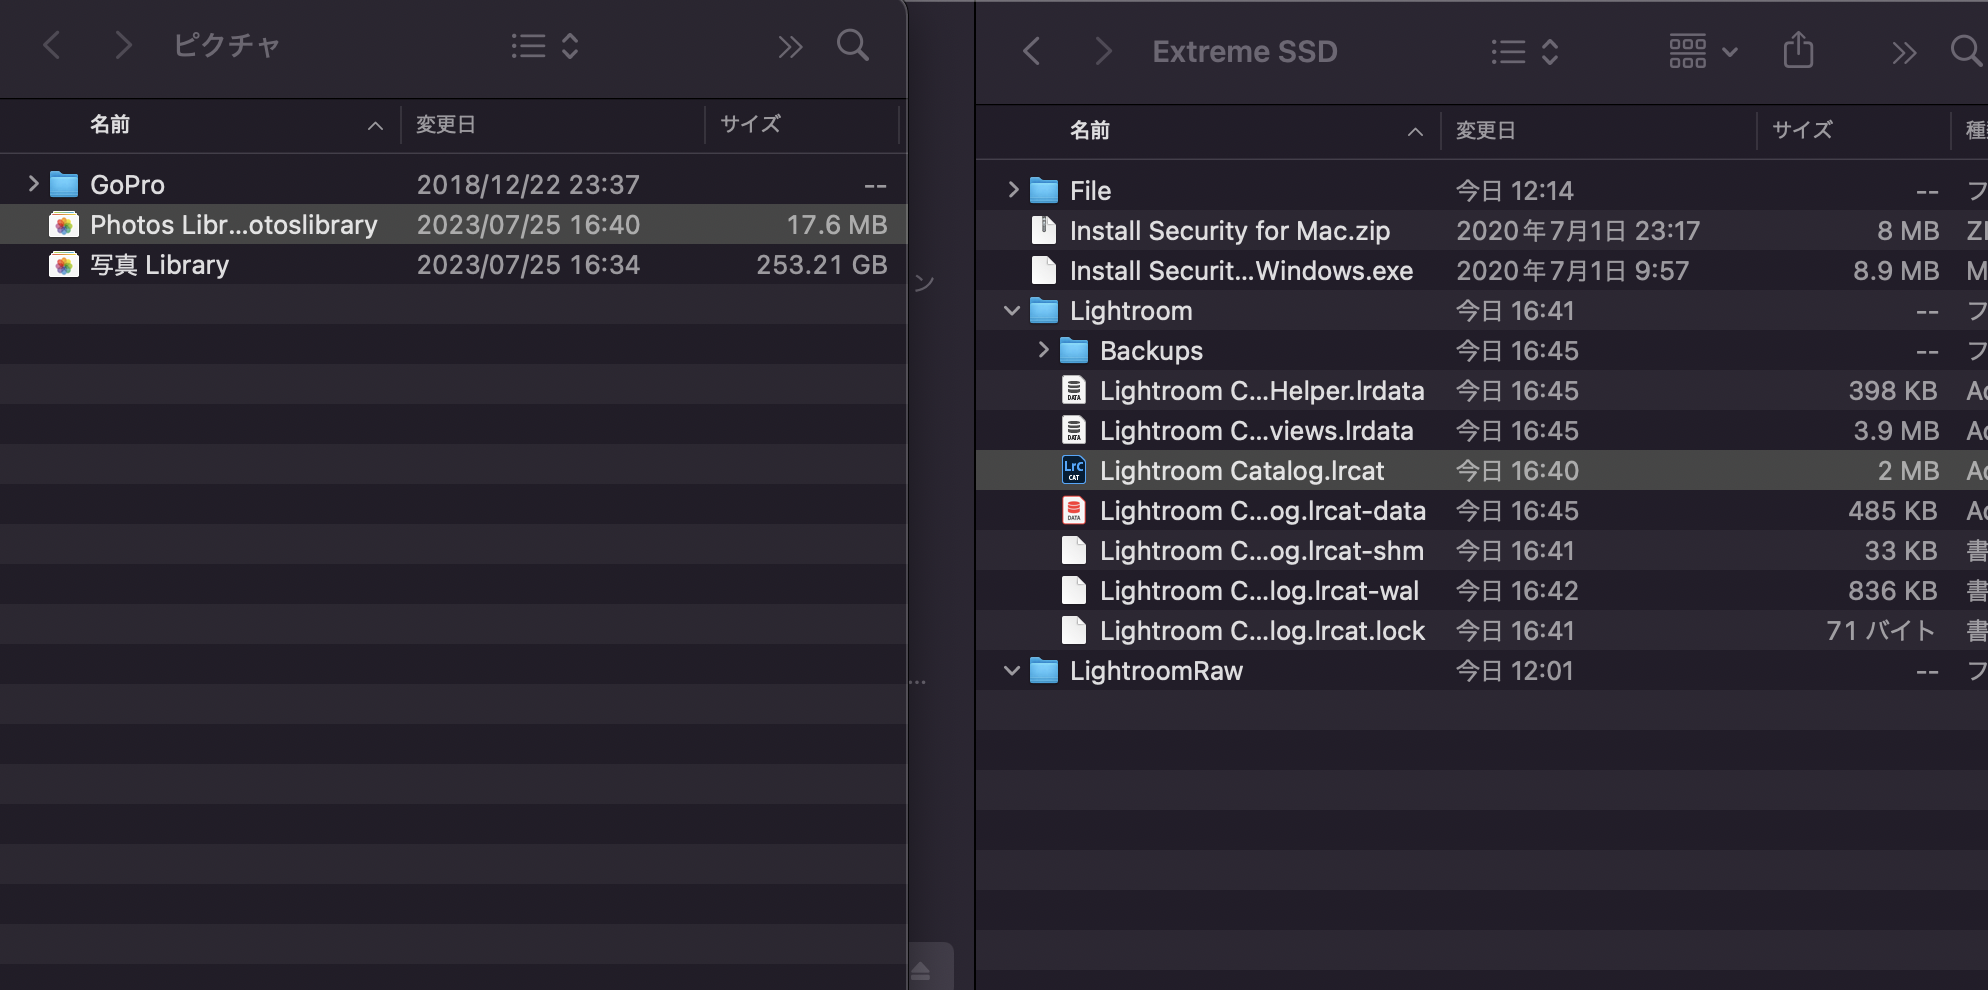Click the GoPro folder name

pyautogui.click(x=127, y=185)
